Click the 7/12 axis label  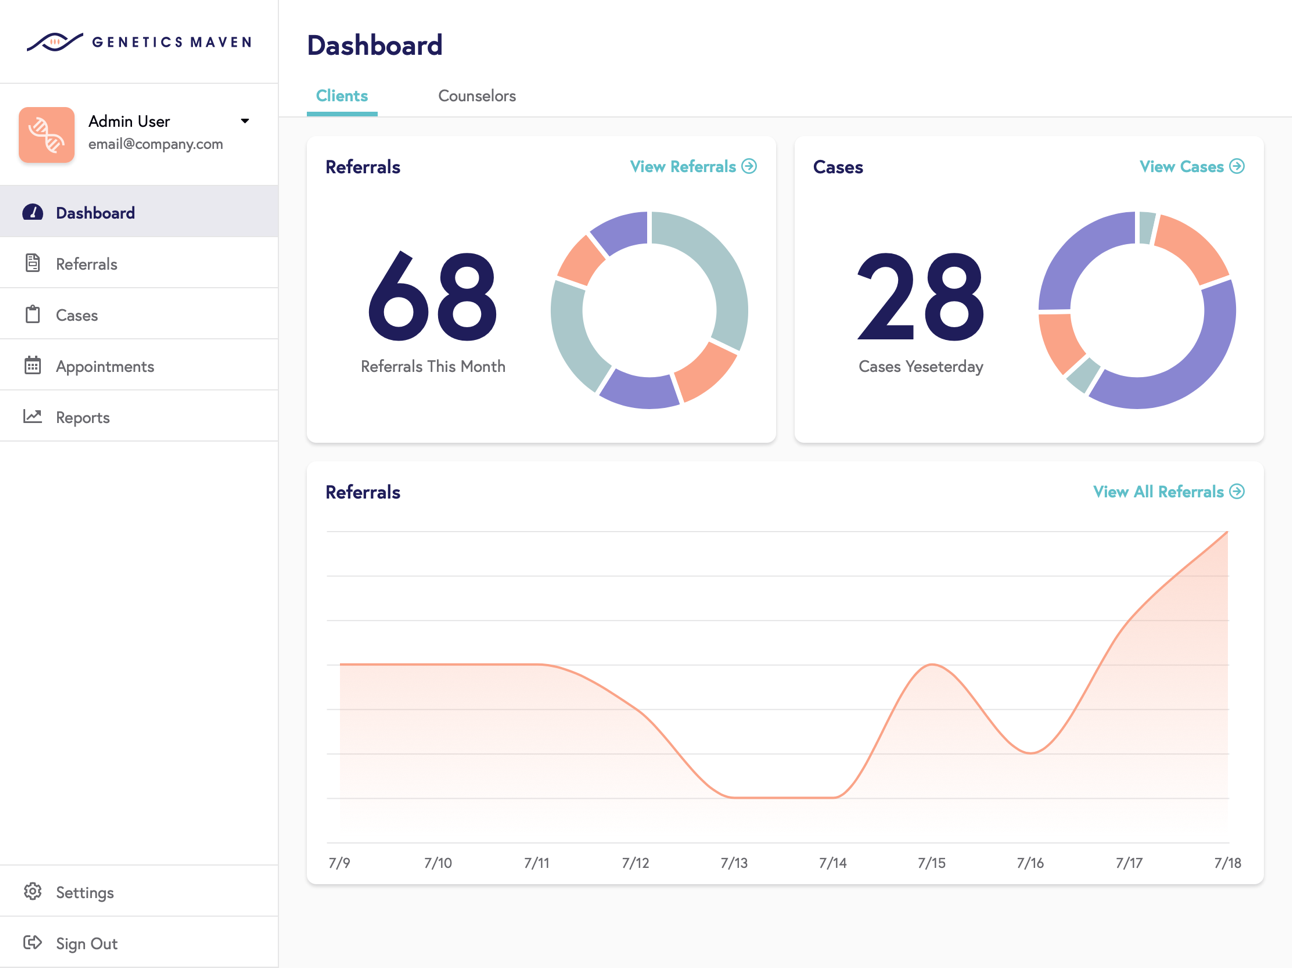click(x=635, y=862)
